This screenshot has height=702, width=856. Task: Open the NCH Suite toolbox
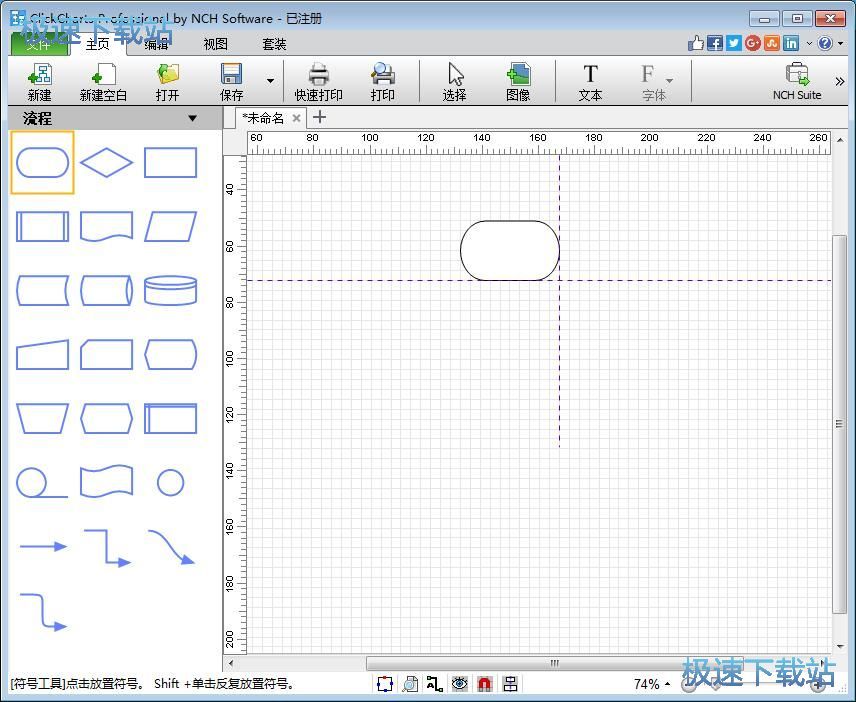click(797, 80)
